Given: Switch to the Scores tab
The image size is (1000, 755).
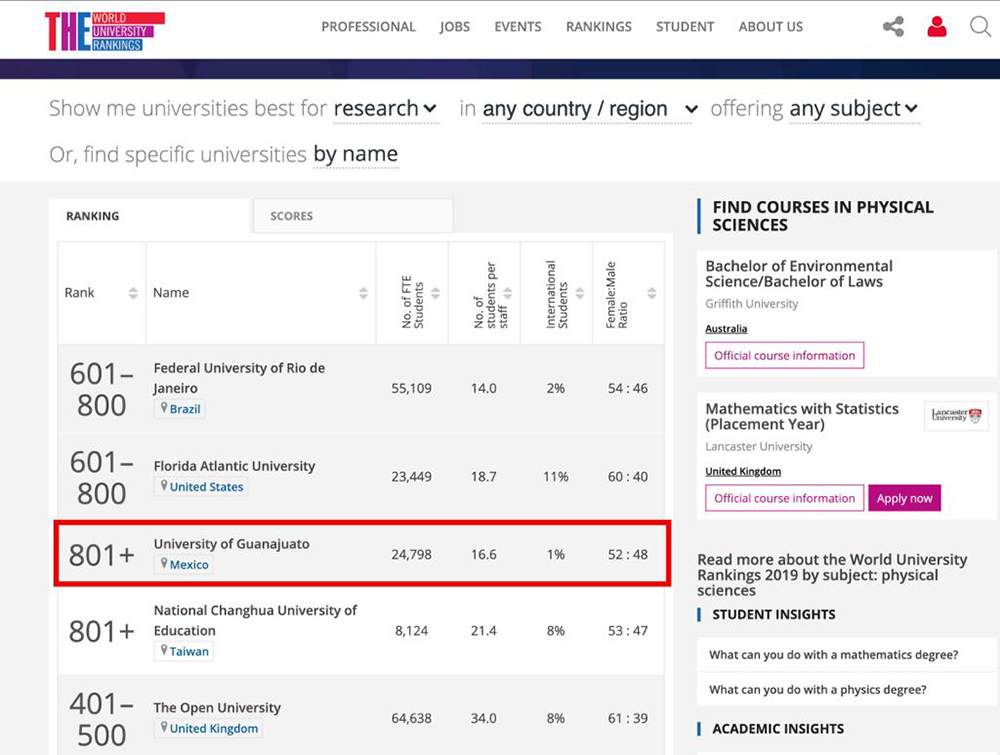Looking at the screenshot, I should click(291, 216).
